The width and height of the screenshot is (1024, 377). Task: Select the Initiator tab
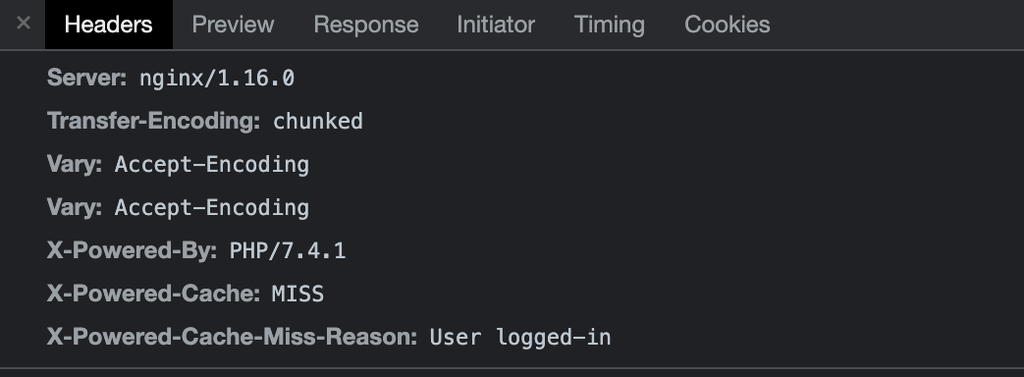(496, 25)
